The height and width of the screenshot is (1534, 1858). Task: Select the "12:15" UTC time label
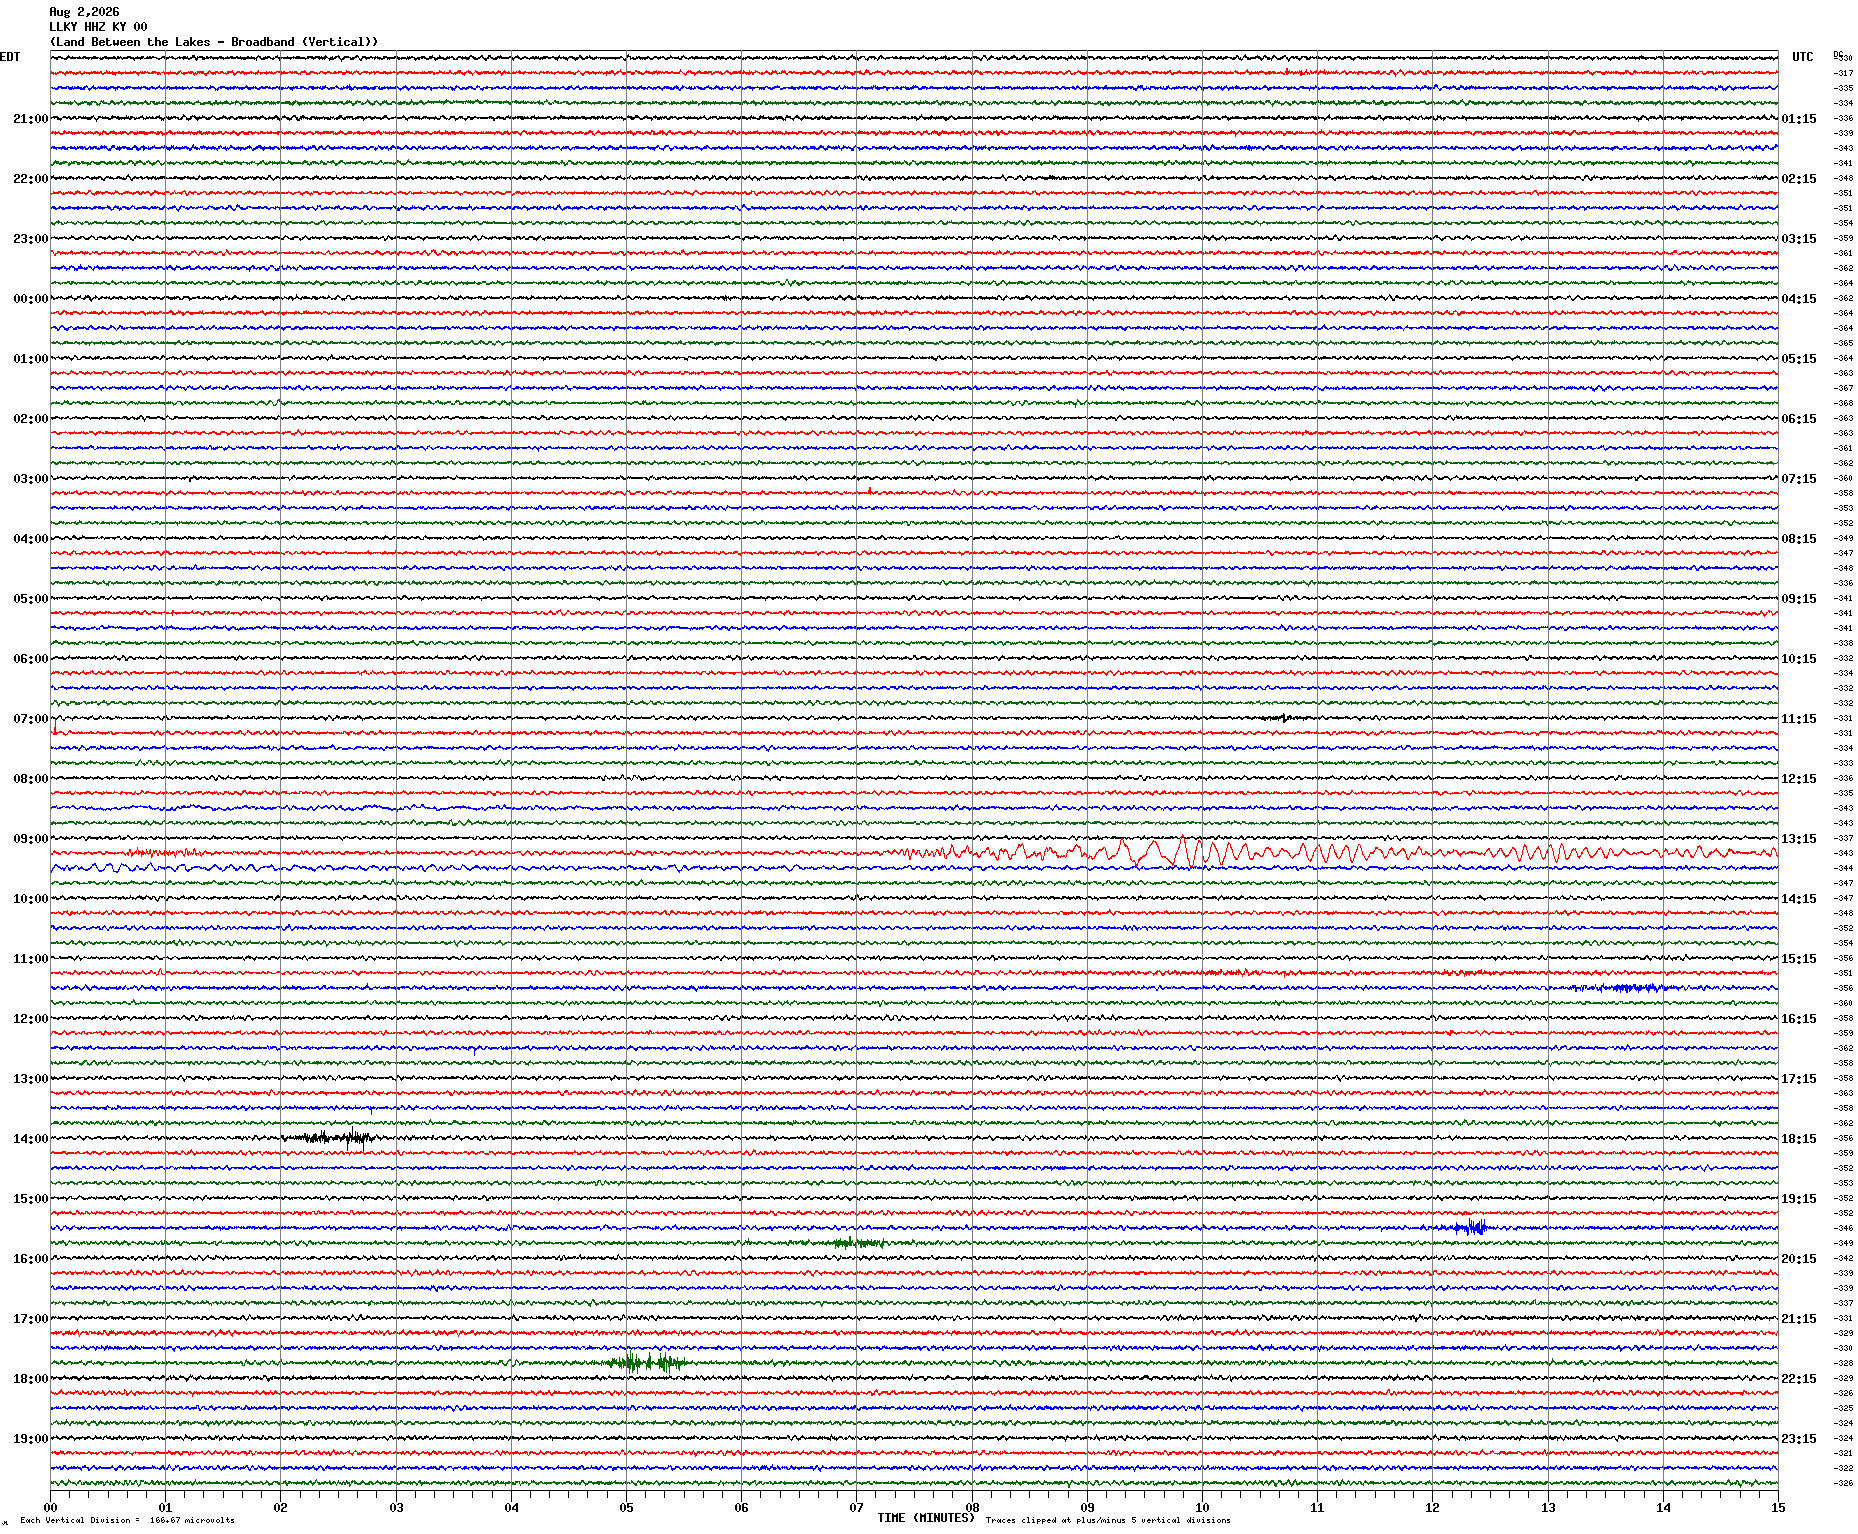(x=1799, y=779)
